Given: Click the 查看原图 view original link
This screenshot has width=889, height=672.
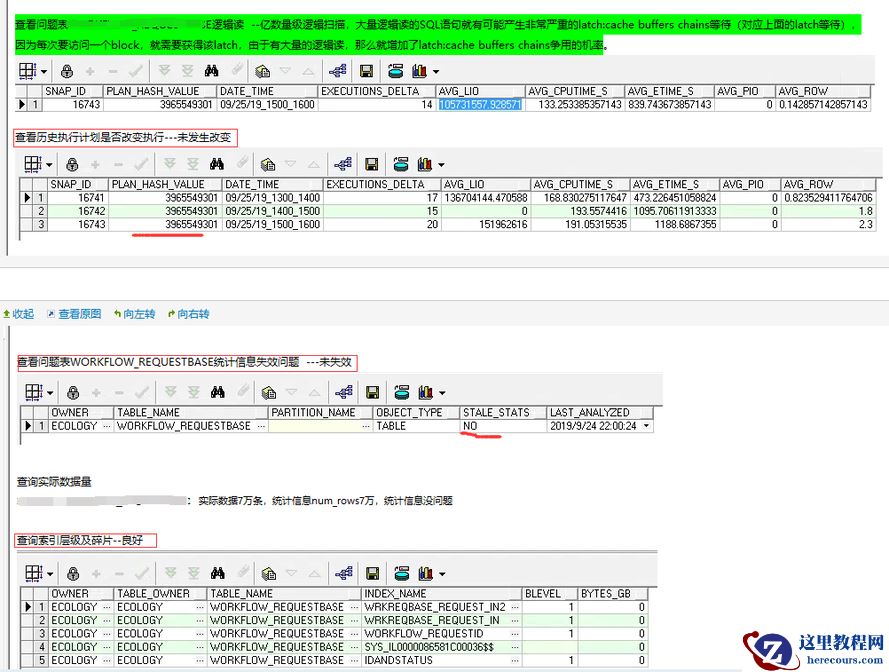Looking at the screenshot, I should 75,314.
